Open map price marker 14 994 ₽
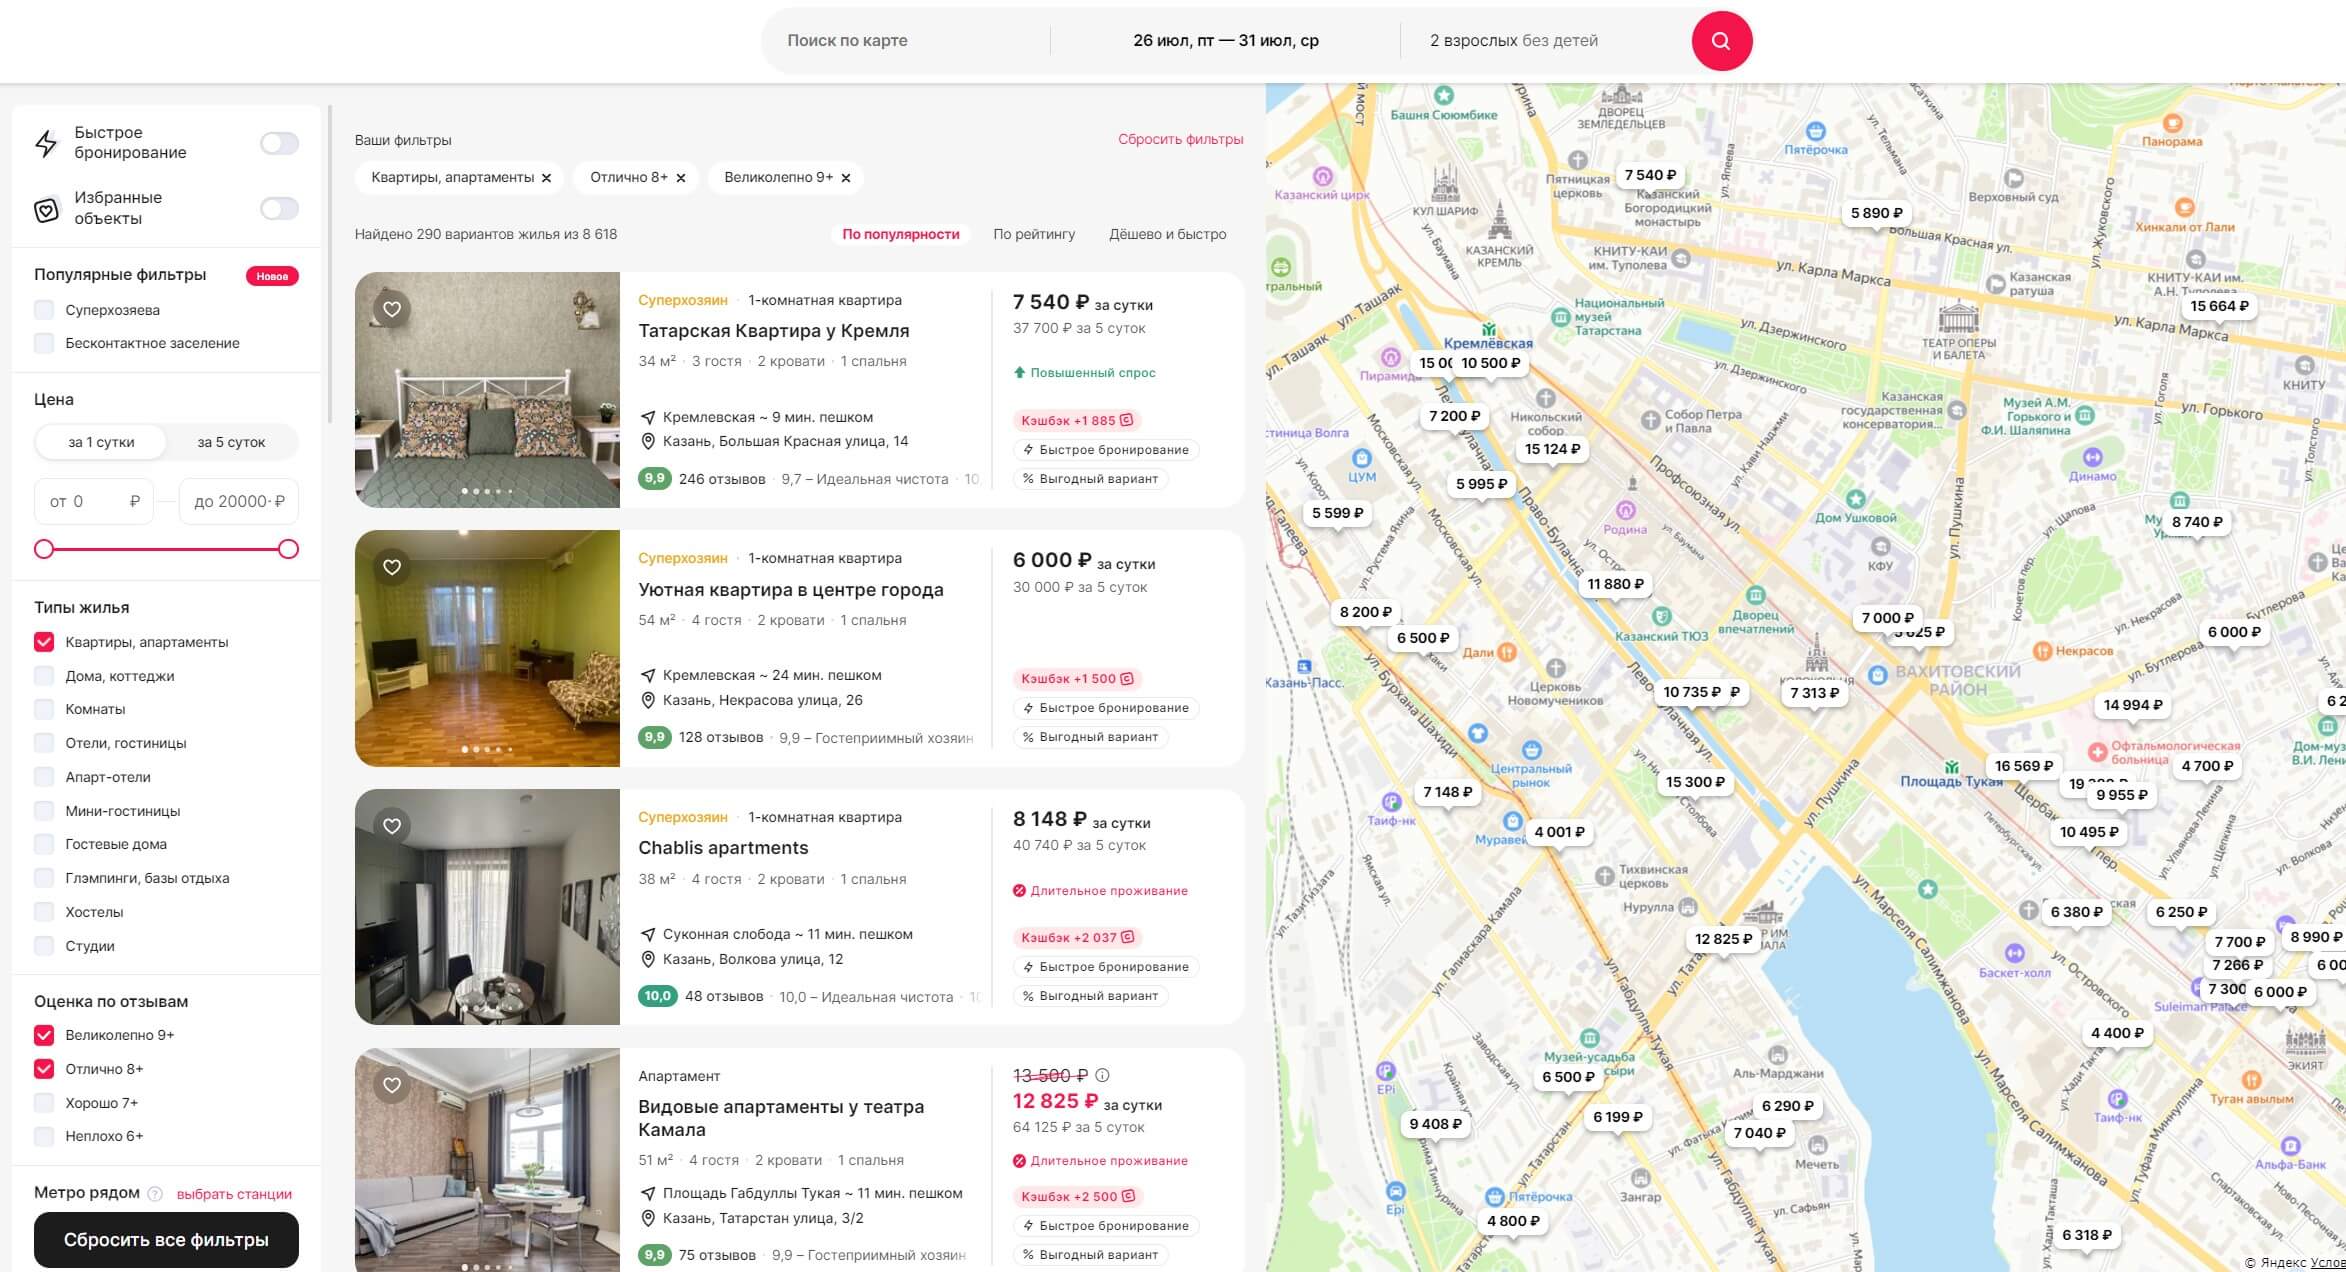Screen dimensions: 2346x1272 pos(2132,705)
